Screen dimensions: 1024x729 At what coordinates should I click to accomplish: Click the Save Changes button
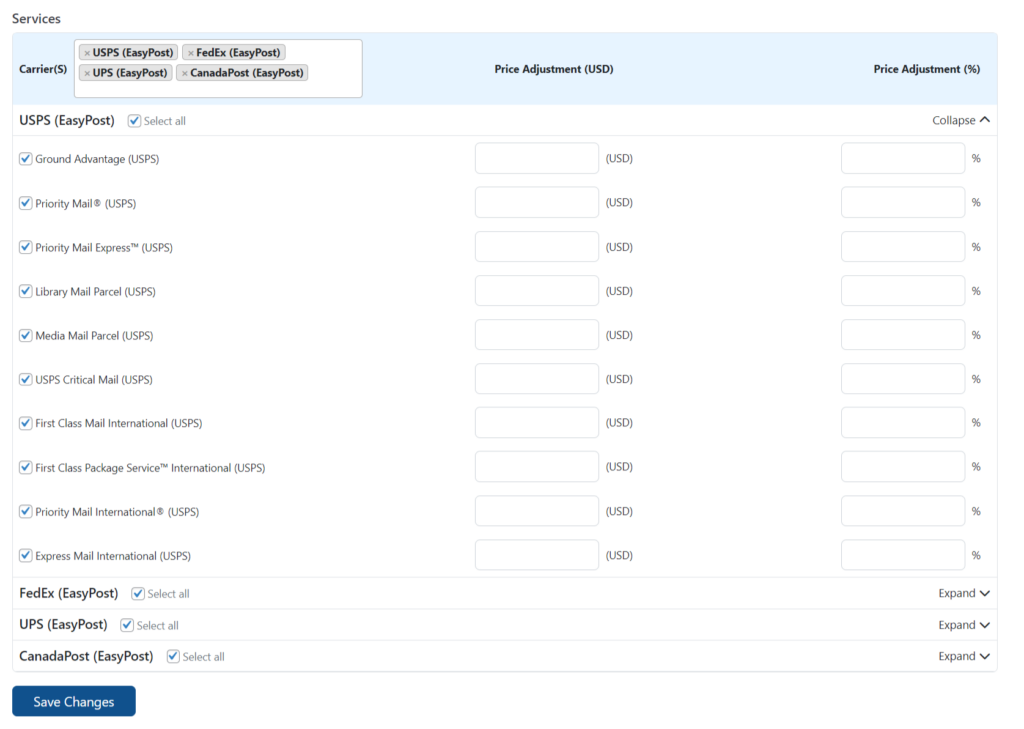coord(74,702)
